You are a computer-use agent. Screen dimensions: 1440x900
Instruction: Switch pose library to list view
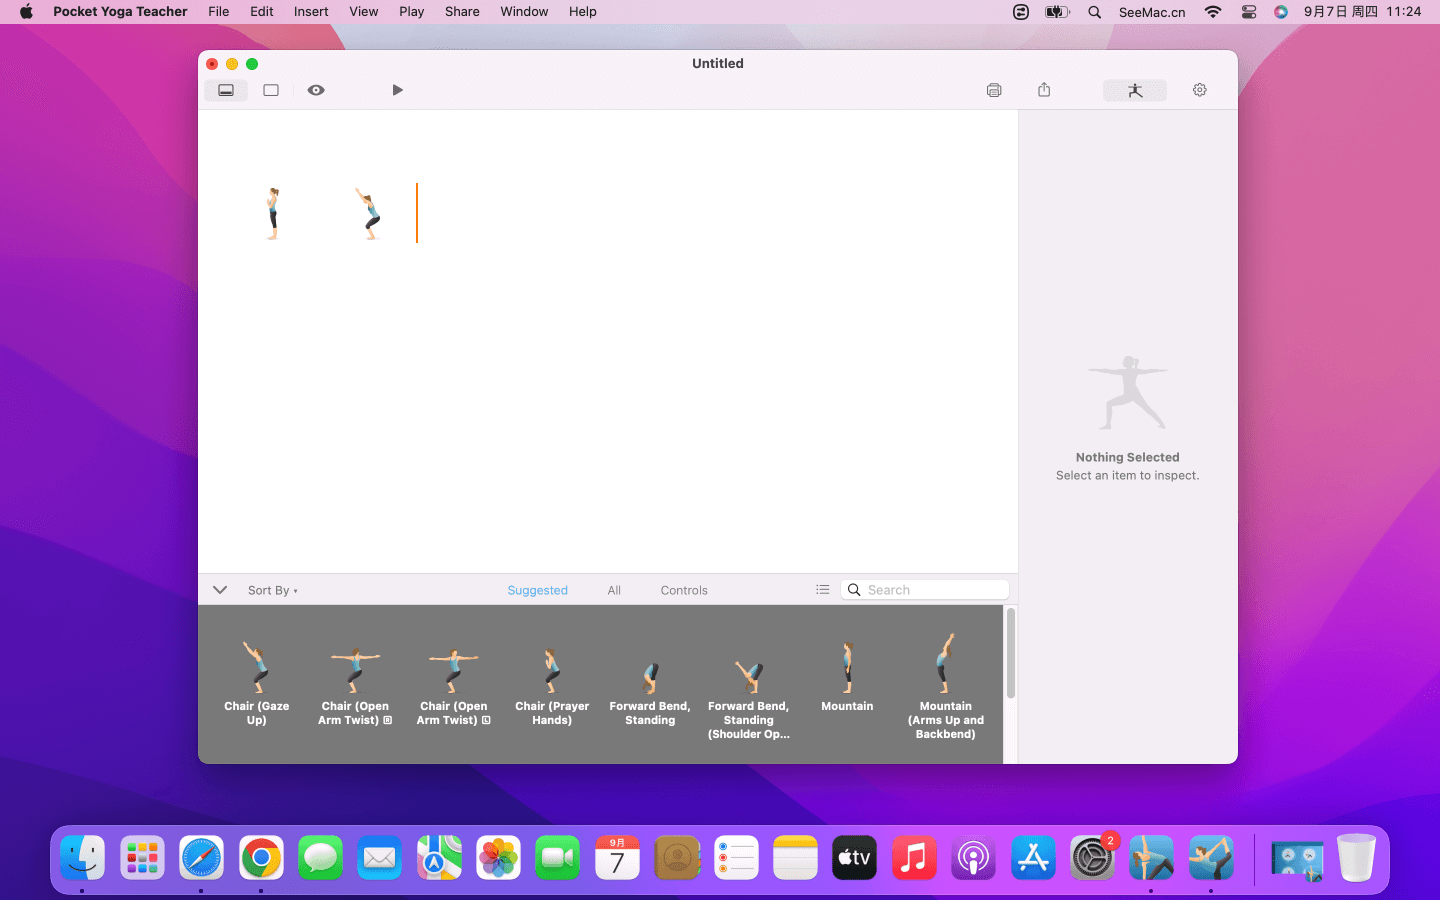[822, 590]
